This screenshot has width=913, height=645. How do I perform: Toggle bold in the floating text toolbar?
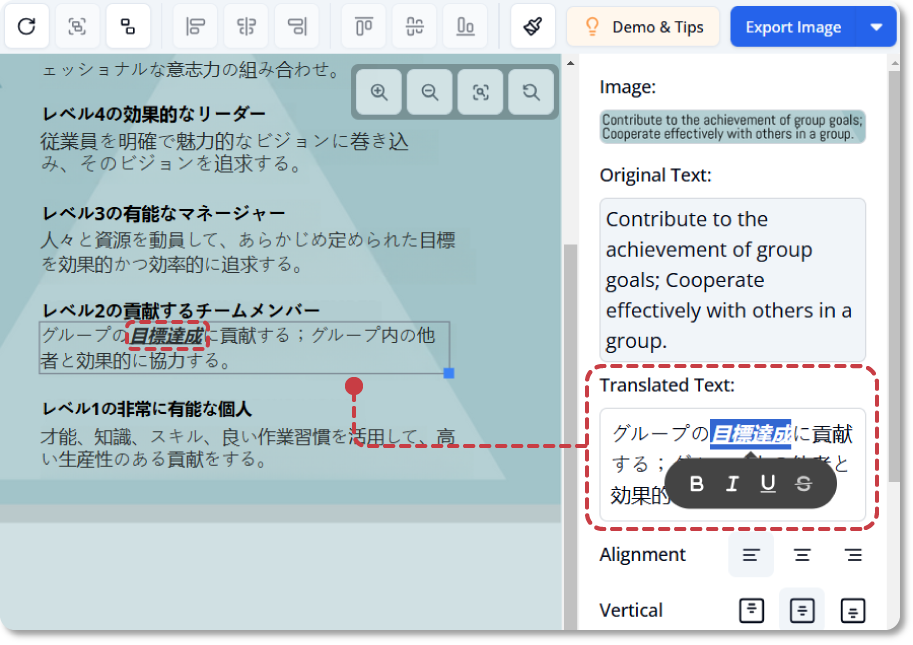697,484
